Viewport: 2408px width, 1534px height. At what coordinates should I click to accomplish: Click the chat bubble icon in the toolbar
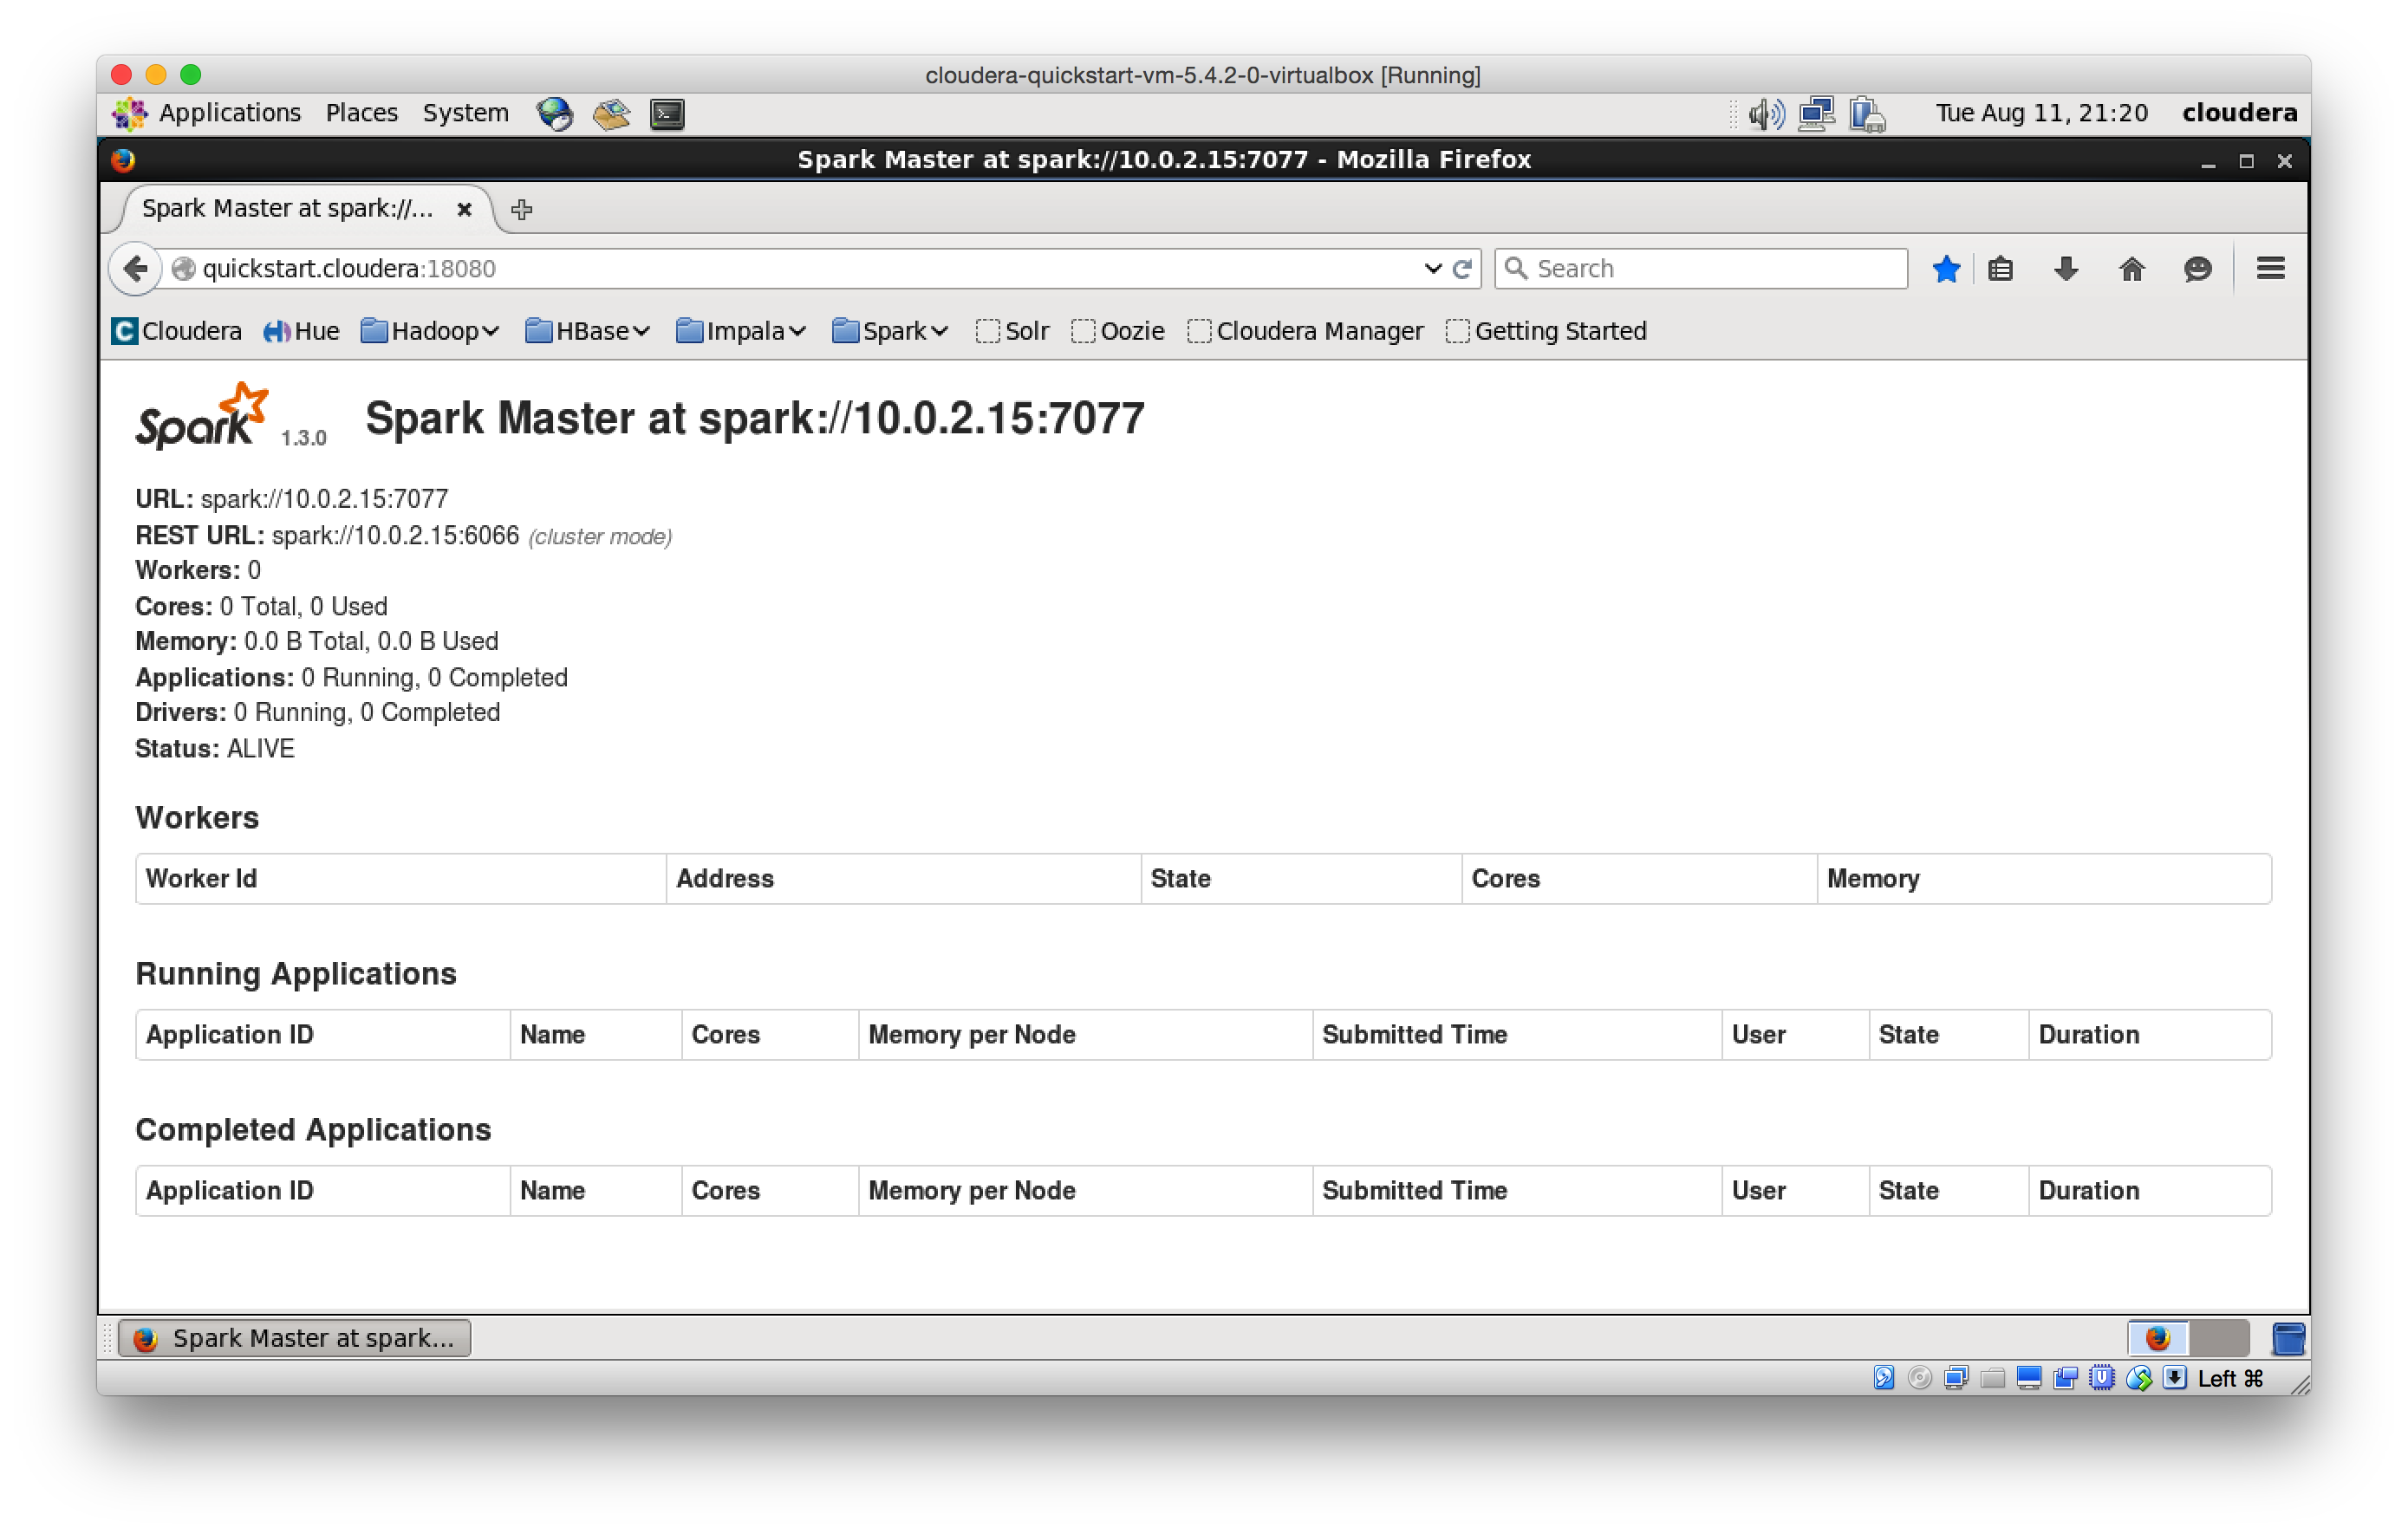coord(2197,268)
